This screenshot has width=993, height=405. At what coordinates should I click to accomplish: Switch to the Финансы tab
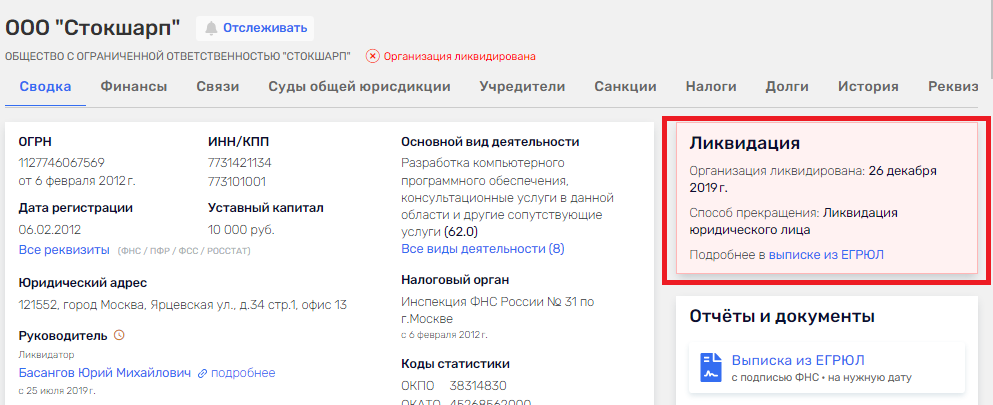[x=134, y=87]
